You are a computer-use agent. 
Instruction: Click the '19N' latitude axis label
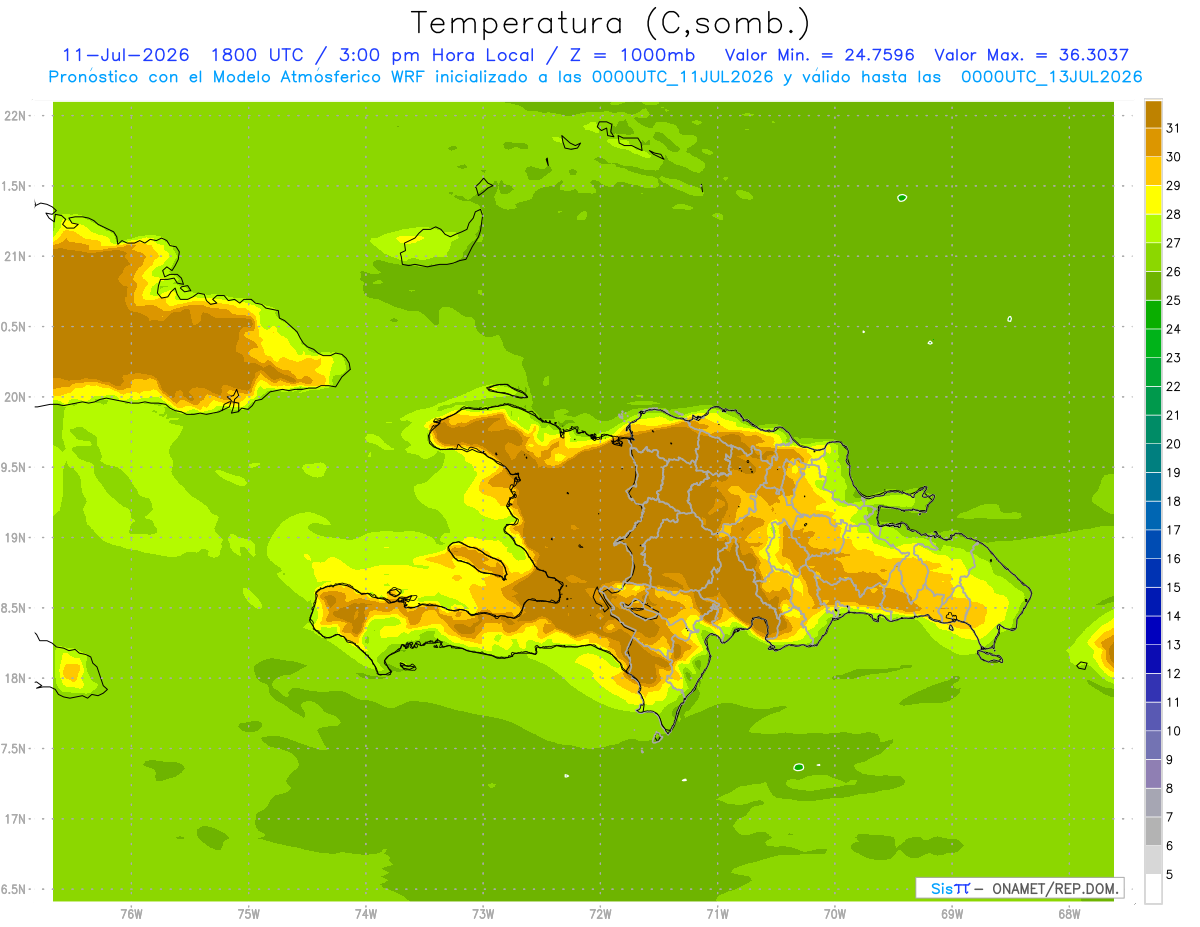click(16, 538)
